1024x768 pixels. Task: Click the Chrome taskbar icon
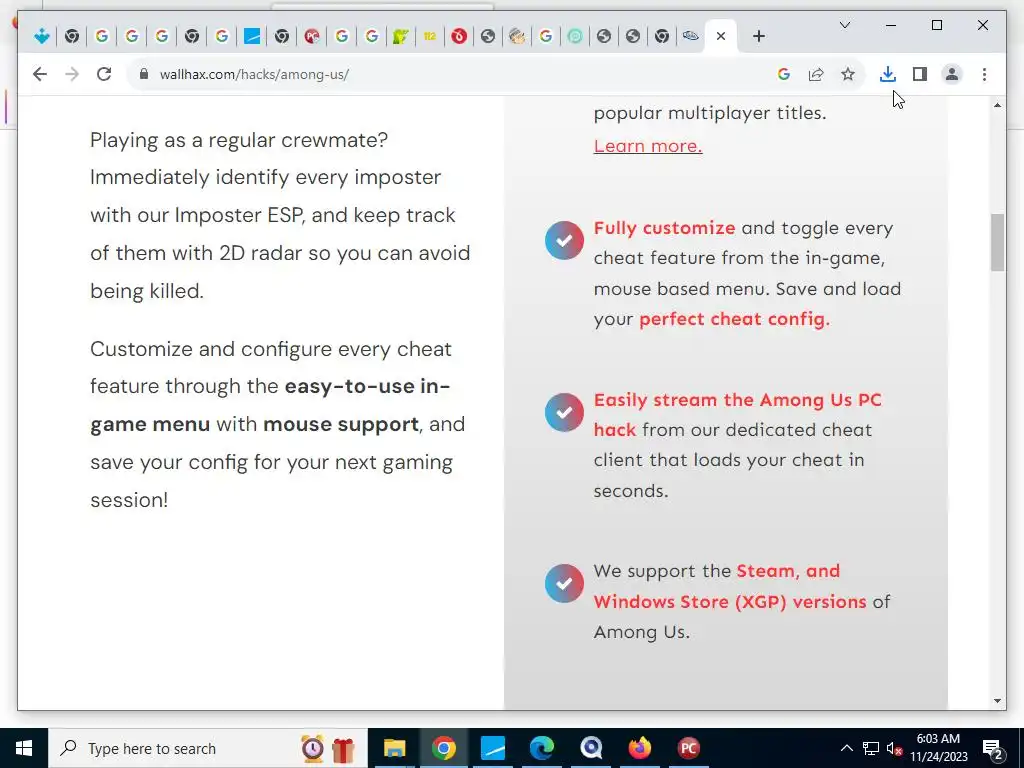(x=443, y=748)
